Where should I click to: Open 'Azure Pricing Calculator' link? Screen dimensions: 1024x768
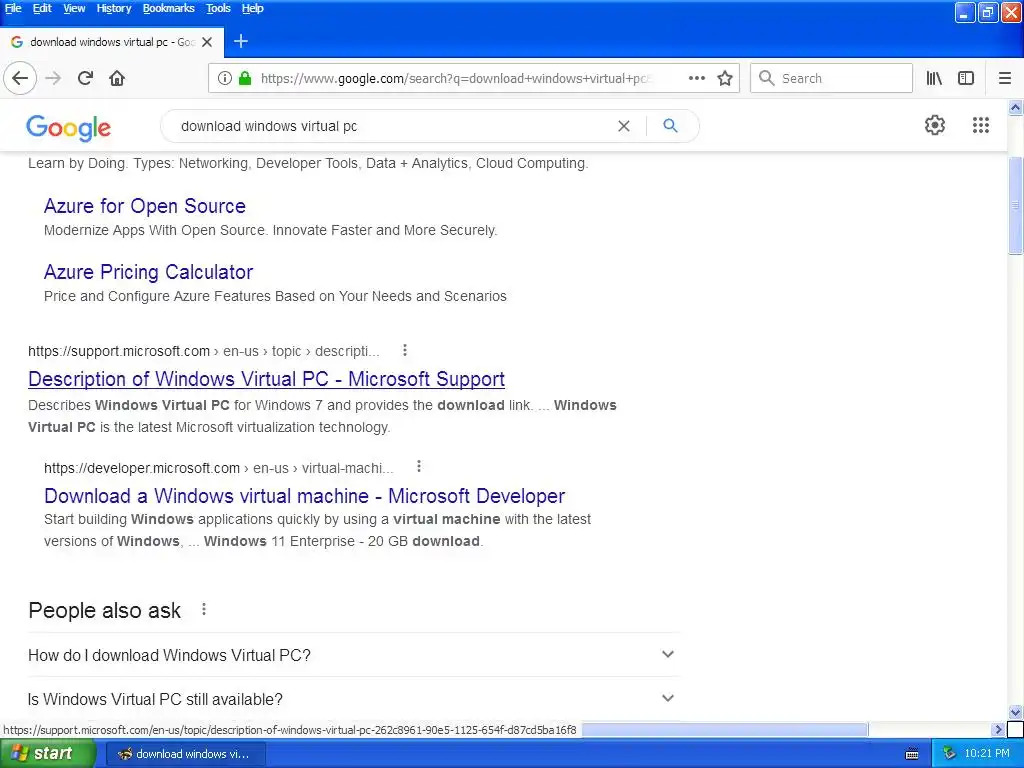(148, 272)
